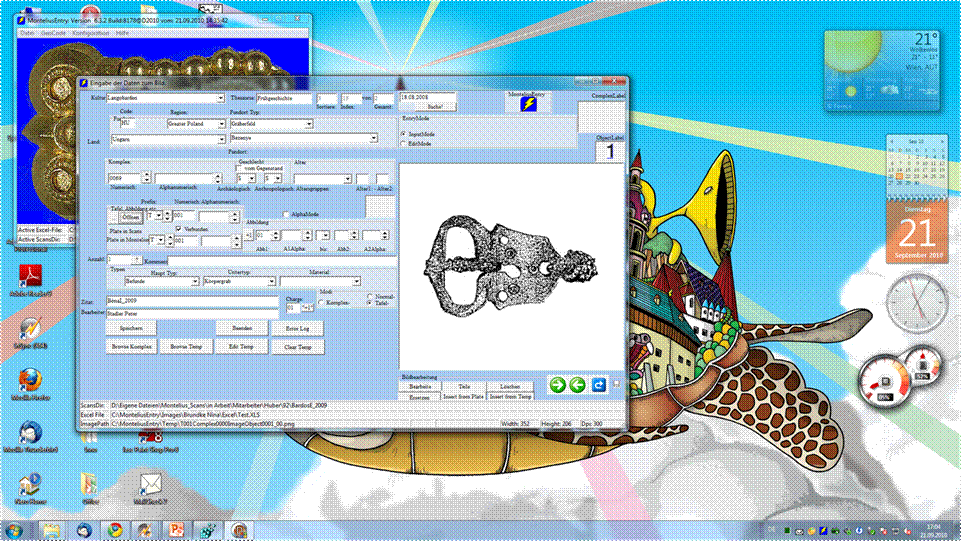Open the Material dropdown
The width and height of the screenshot is (961, 541).
[x=356, y=281]
